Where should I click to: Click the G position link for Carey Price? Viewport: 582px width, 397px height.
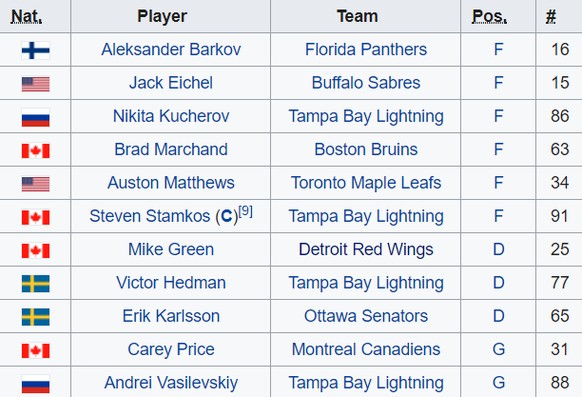(x=498, y=349)
